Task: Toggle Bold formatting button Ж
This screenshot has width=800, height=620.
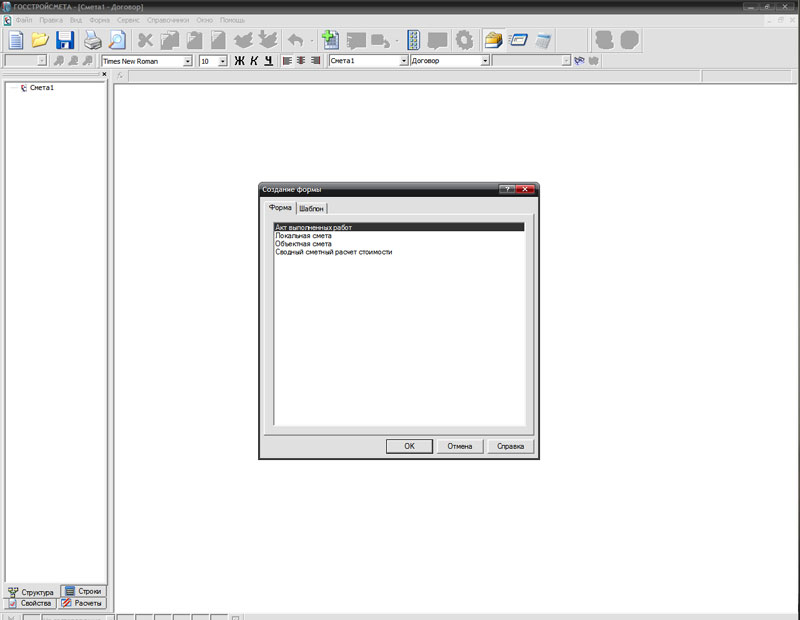Action: pyautogui.click(x=239, y=61)
